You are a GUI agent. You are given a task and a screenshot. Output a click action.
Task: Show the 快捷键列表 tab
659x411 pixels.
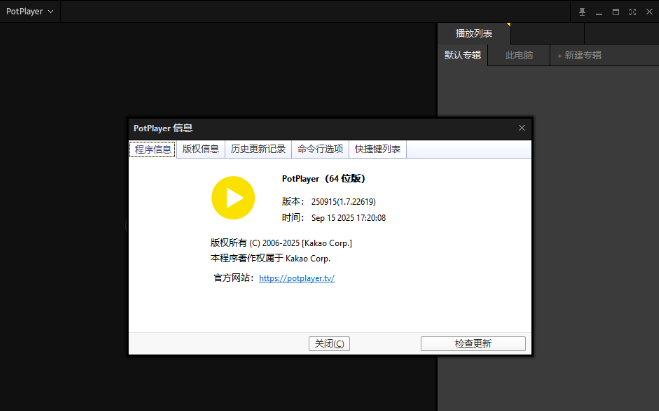pyautogui.click(x=377, y=149)
